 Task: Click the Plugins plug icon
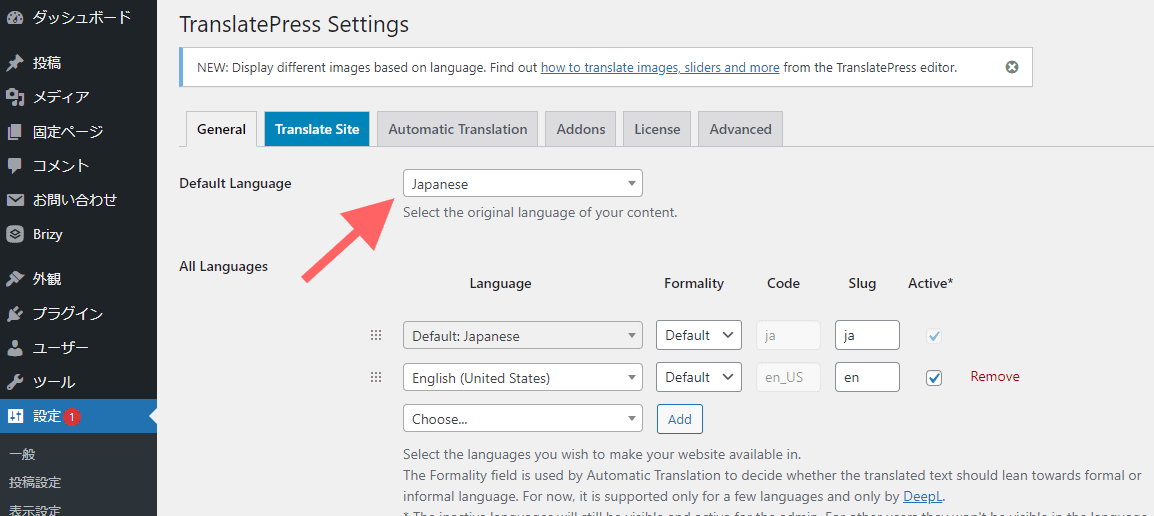point(15,314)
